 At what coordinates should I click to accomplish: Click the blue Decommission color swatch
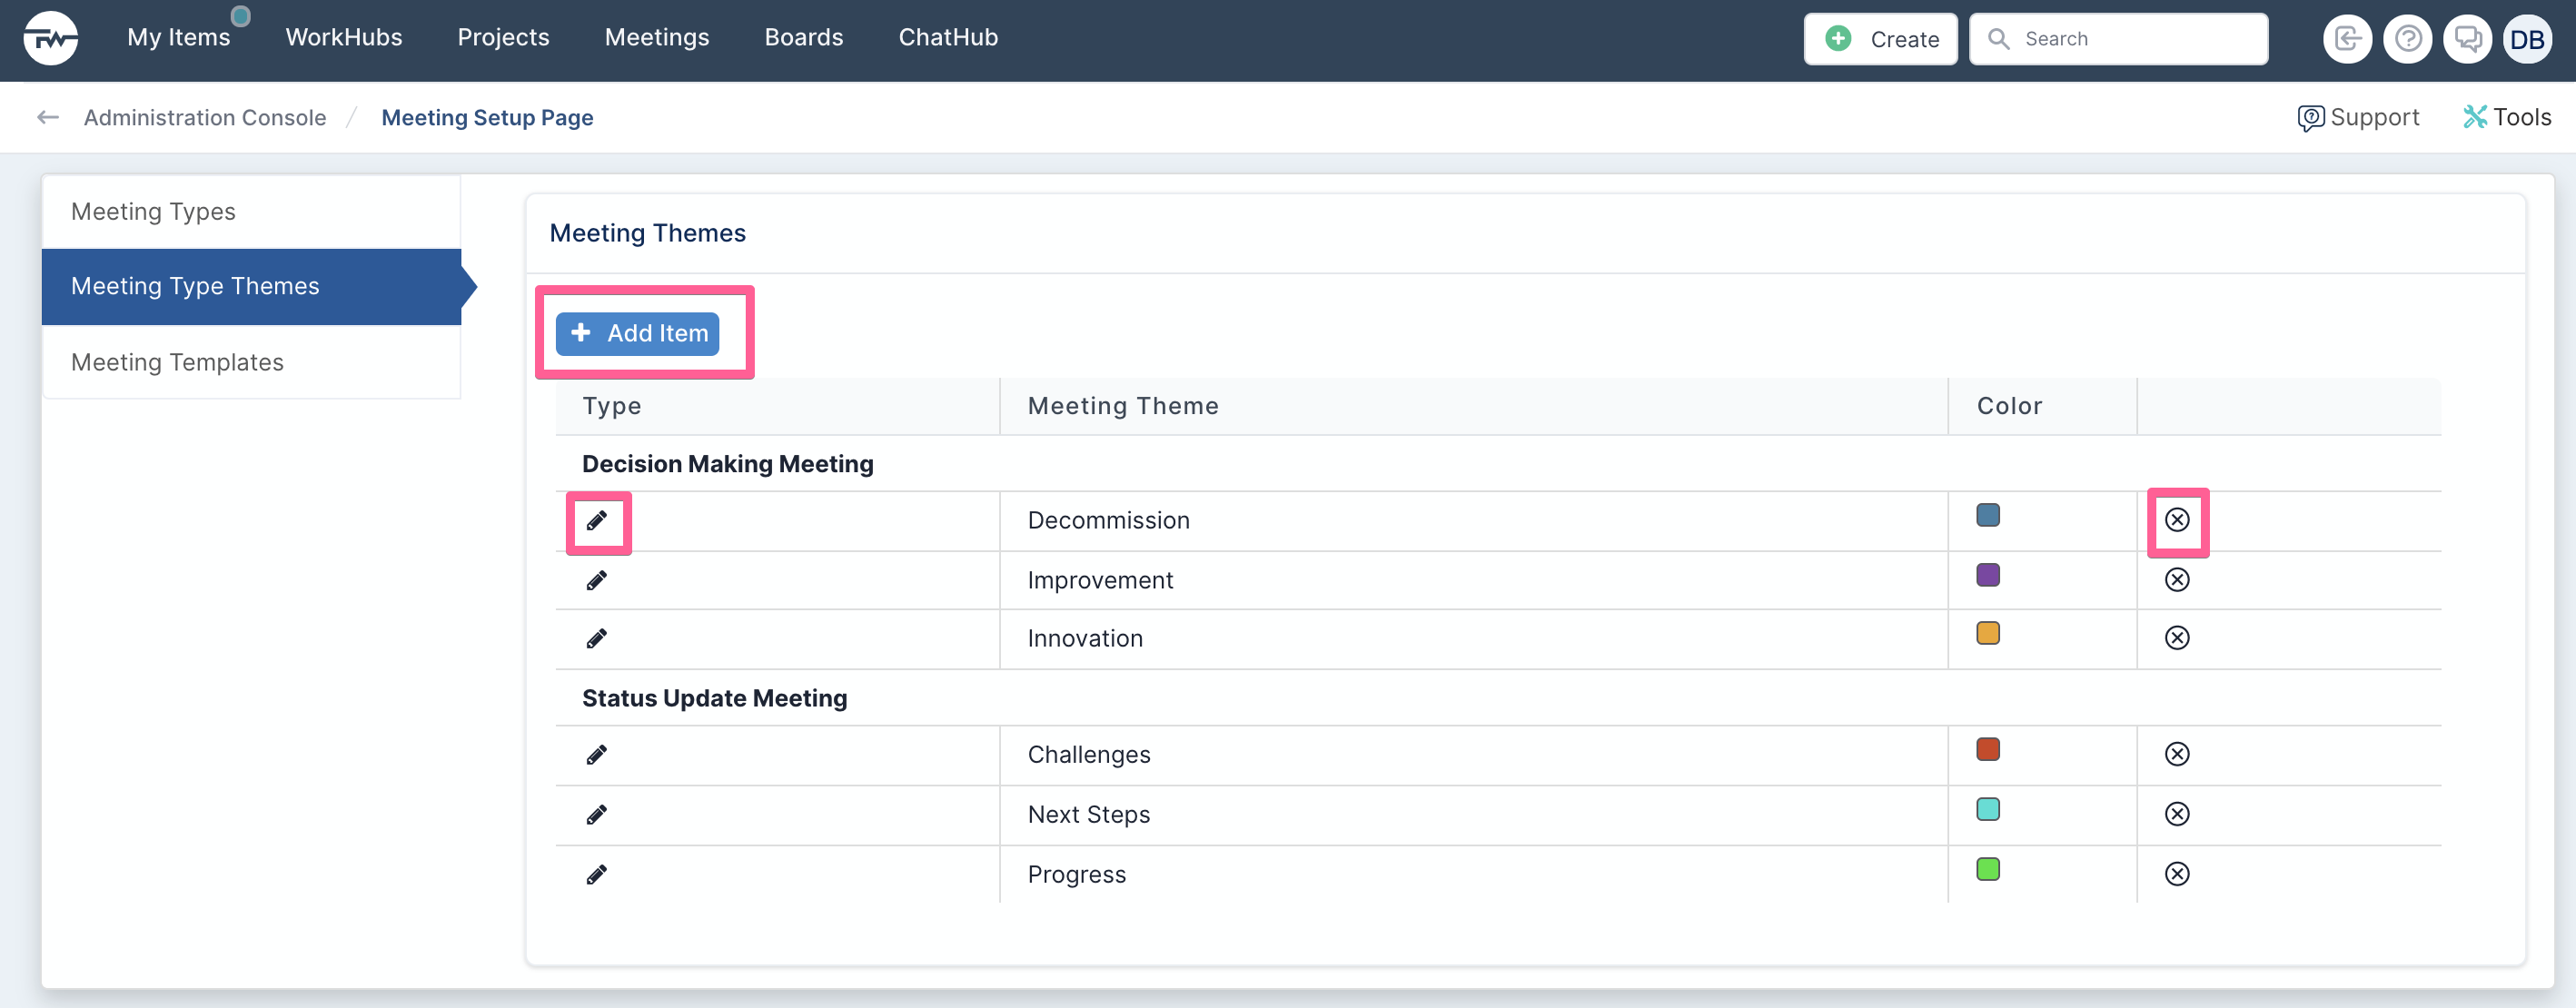coord(1988,516)
